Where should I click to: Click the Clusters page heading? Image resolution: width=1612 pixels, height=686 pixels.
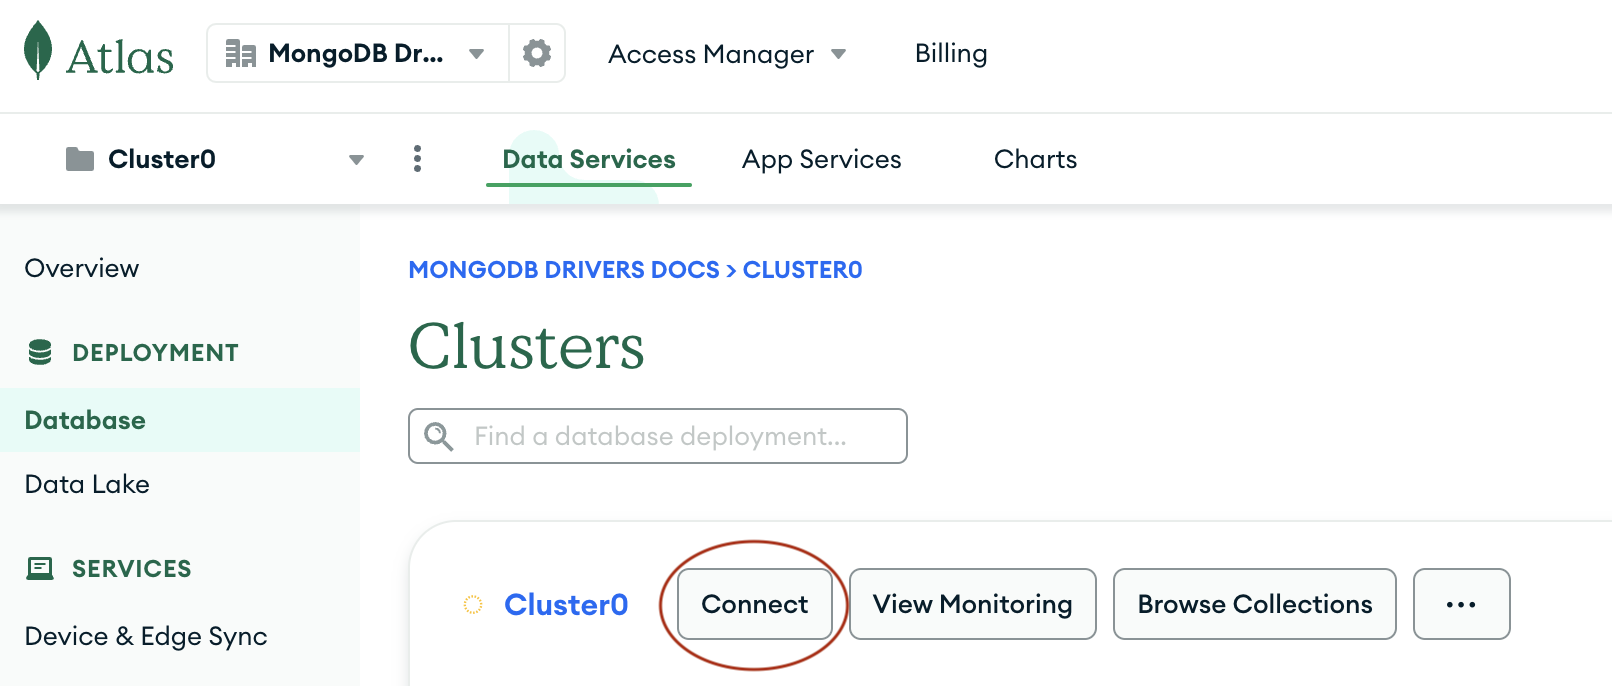[x=527, y=347]
